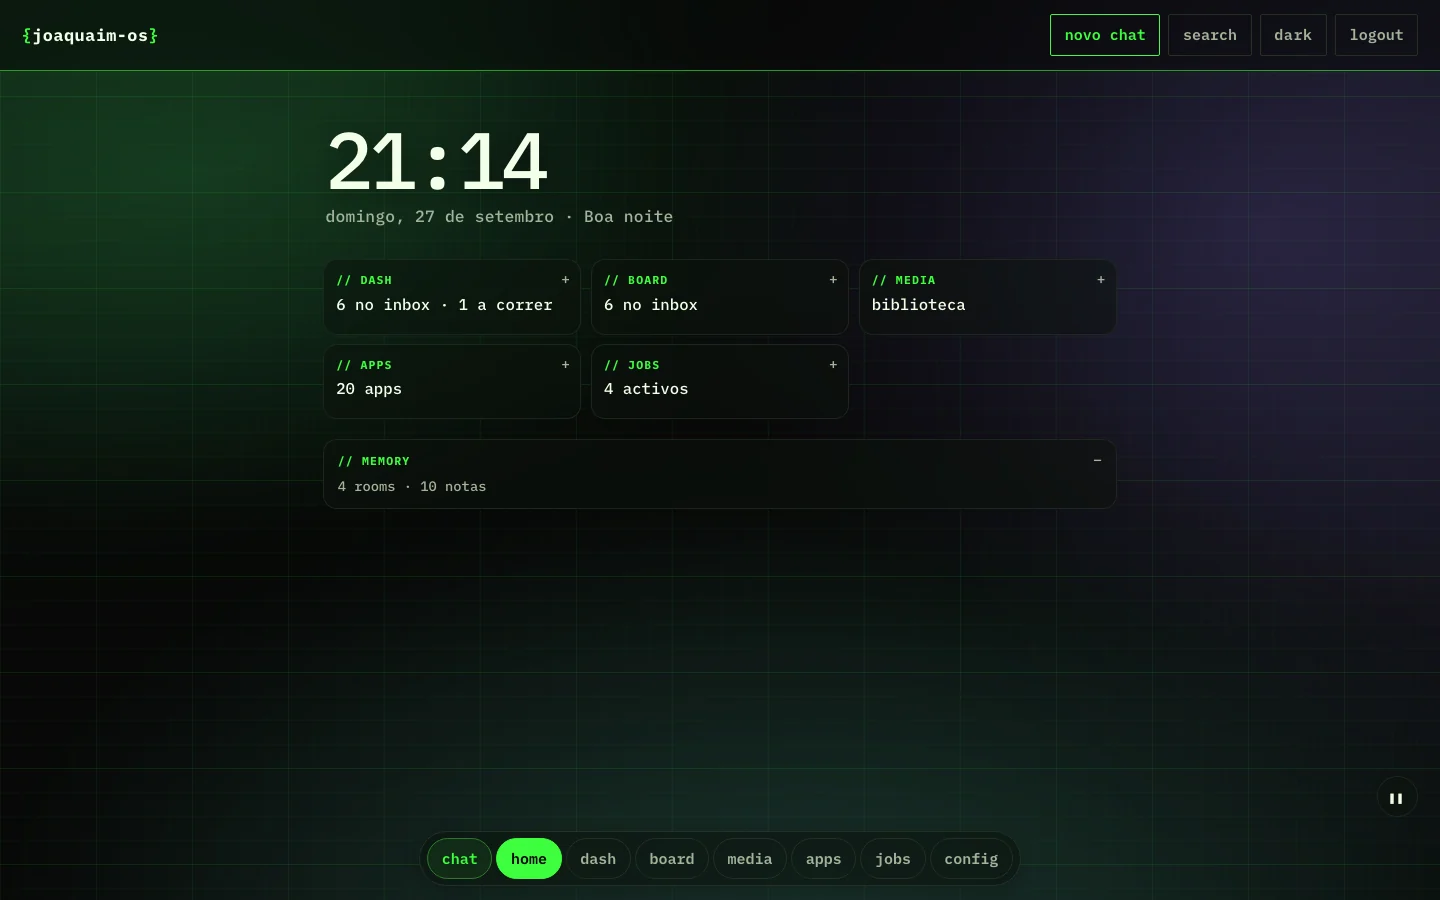The width and height of the screenshot is (1440, 900).
Task: Click the '4 rooms · 10 notas' memory text
Action: [x=412, y=487]
